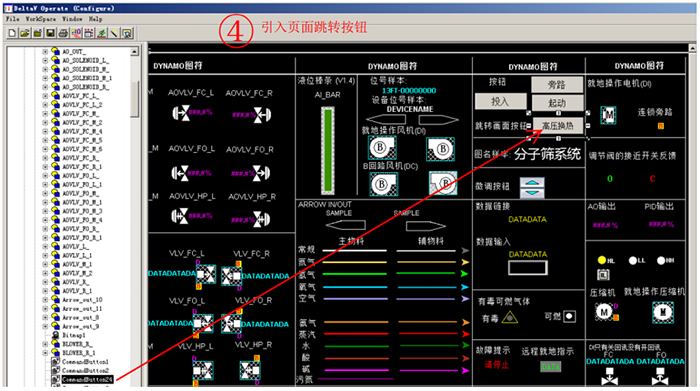Click the New document toolbar icon
Viewport: 700px width, 391px height.
click(x=12, y=33)
